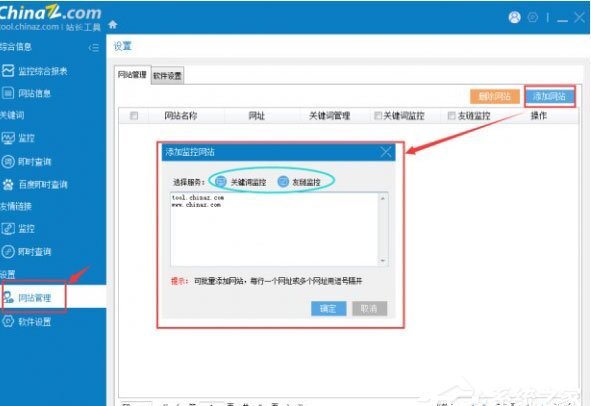Click the blue 添加网站 button

pos(550,96)
